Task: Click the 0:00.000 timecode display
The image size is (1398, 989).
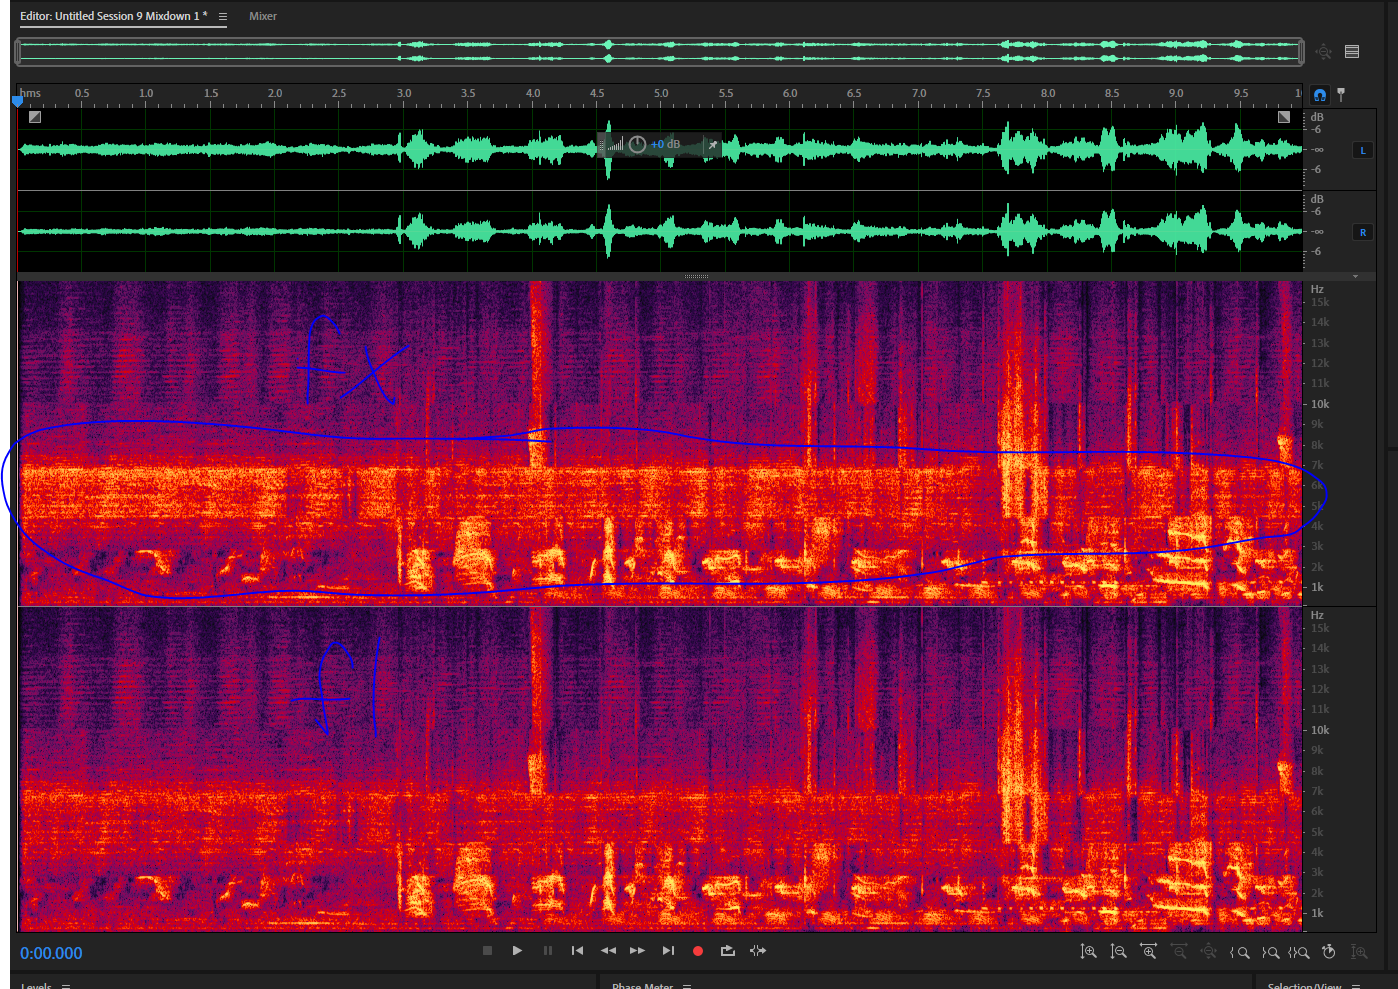Action: point(51,954)
